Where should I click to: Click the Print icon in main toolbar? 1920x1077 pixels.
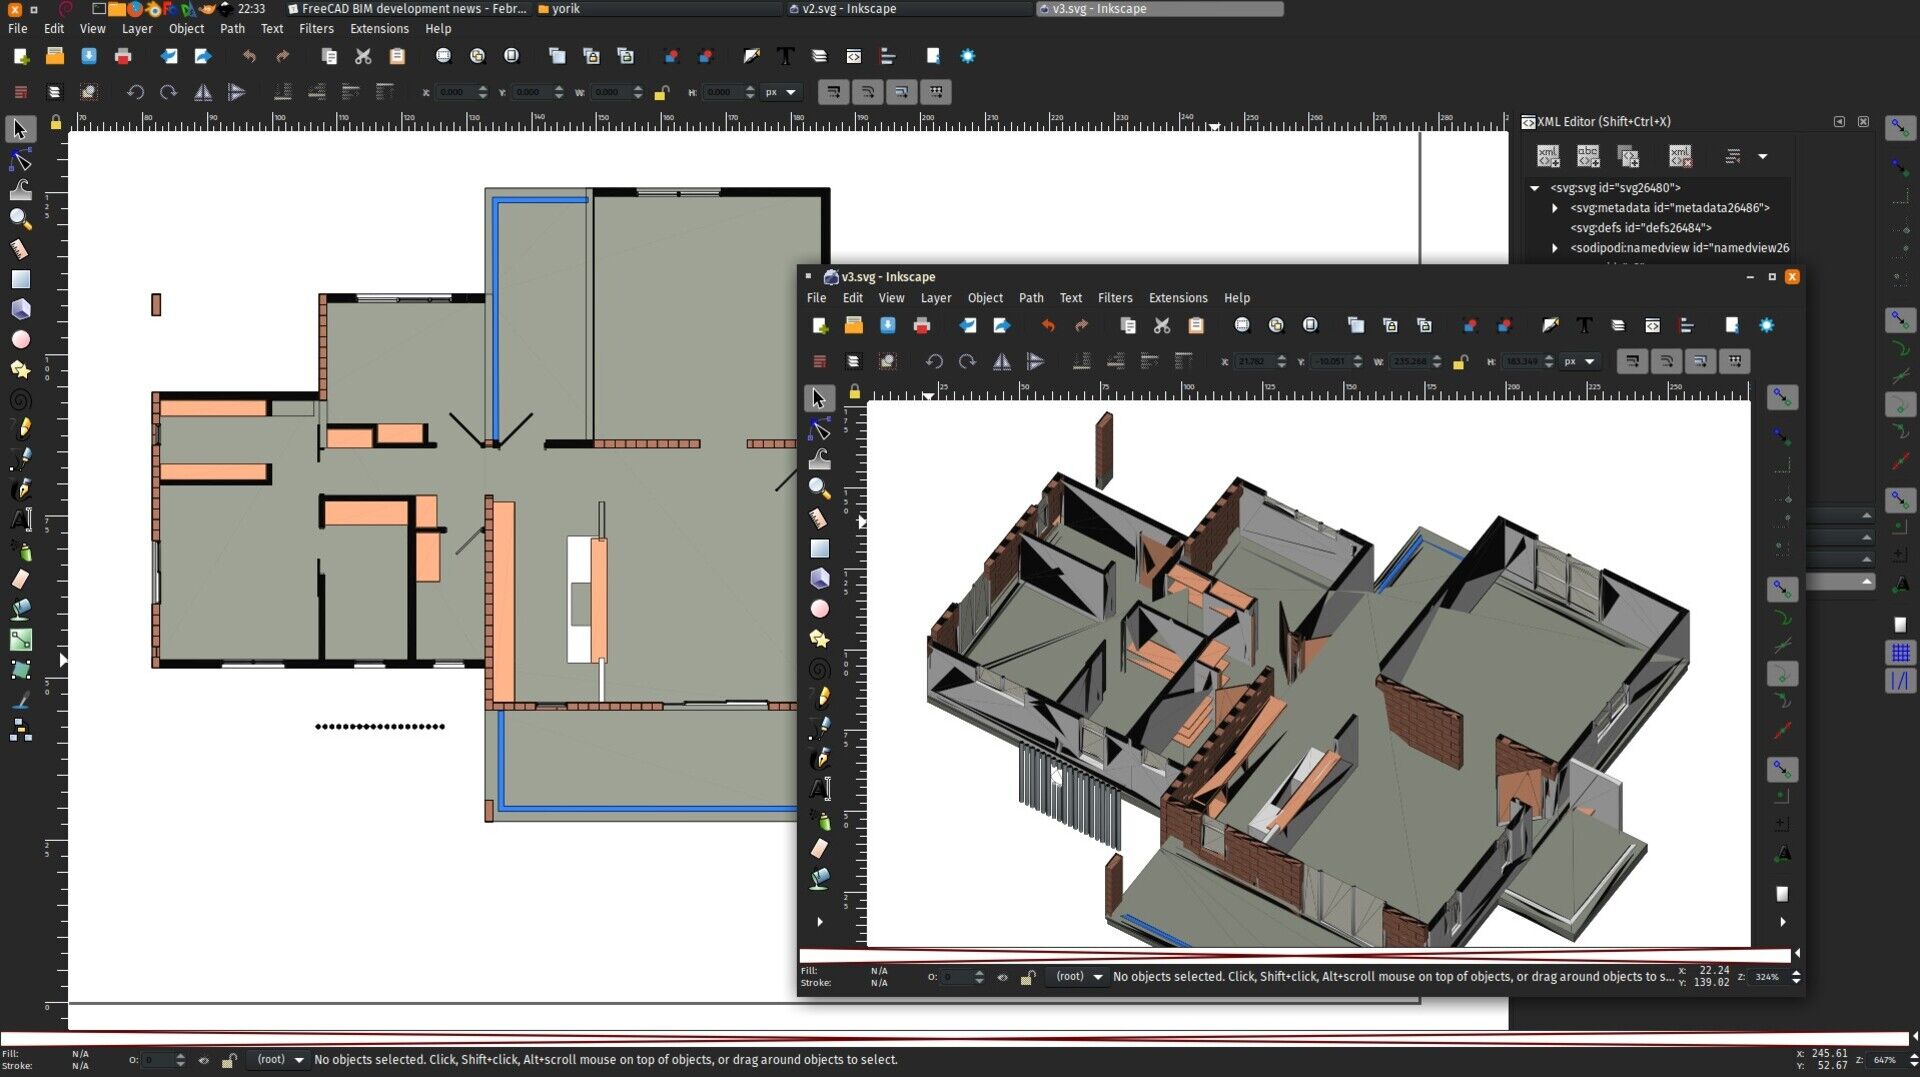[123, 56]
